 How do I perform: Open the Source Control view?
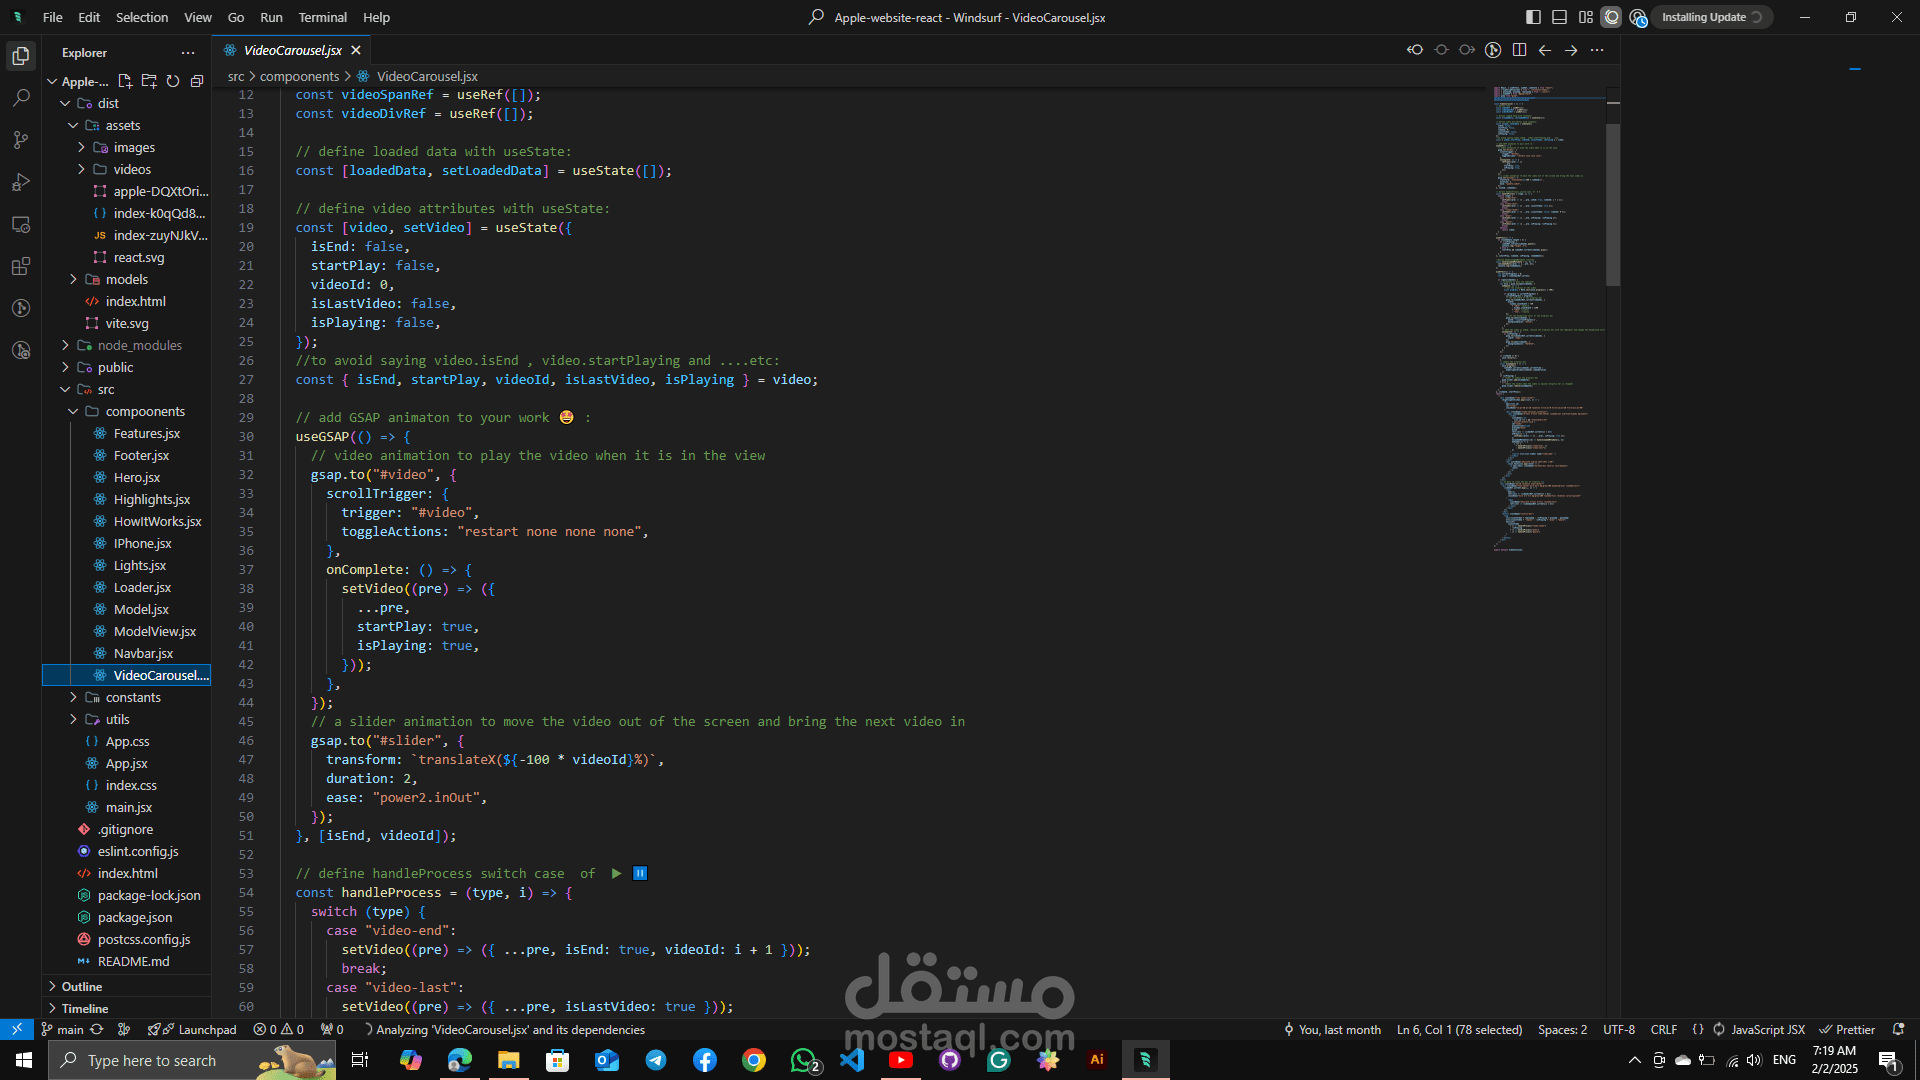click(21, 140)
